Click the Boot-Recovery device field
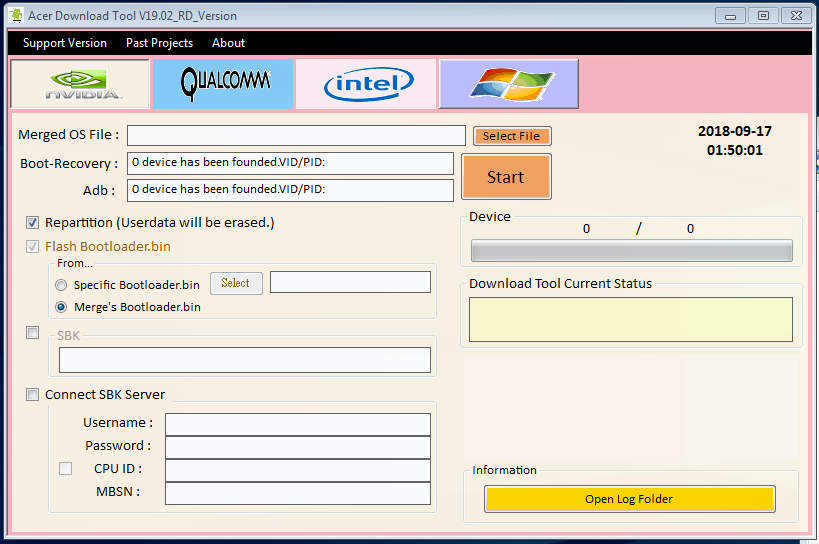This screenshot has height=544, width=819. click(290, 163)
